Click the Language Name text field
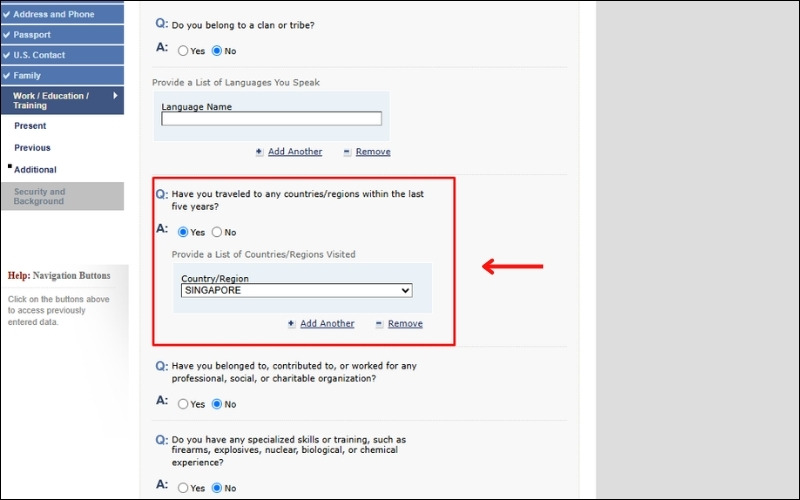This screenshot has height=500, width=800. pyautogui.click(x=272, y=119)
